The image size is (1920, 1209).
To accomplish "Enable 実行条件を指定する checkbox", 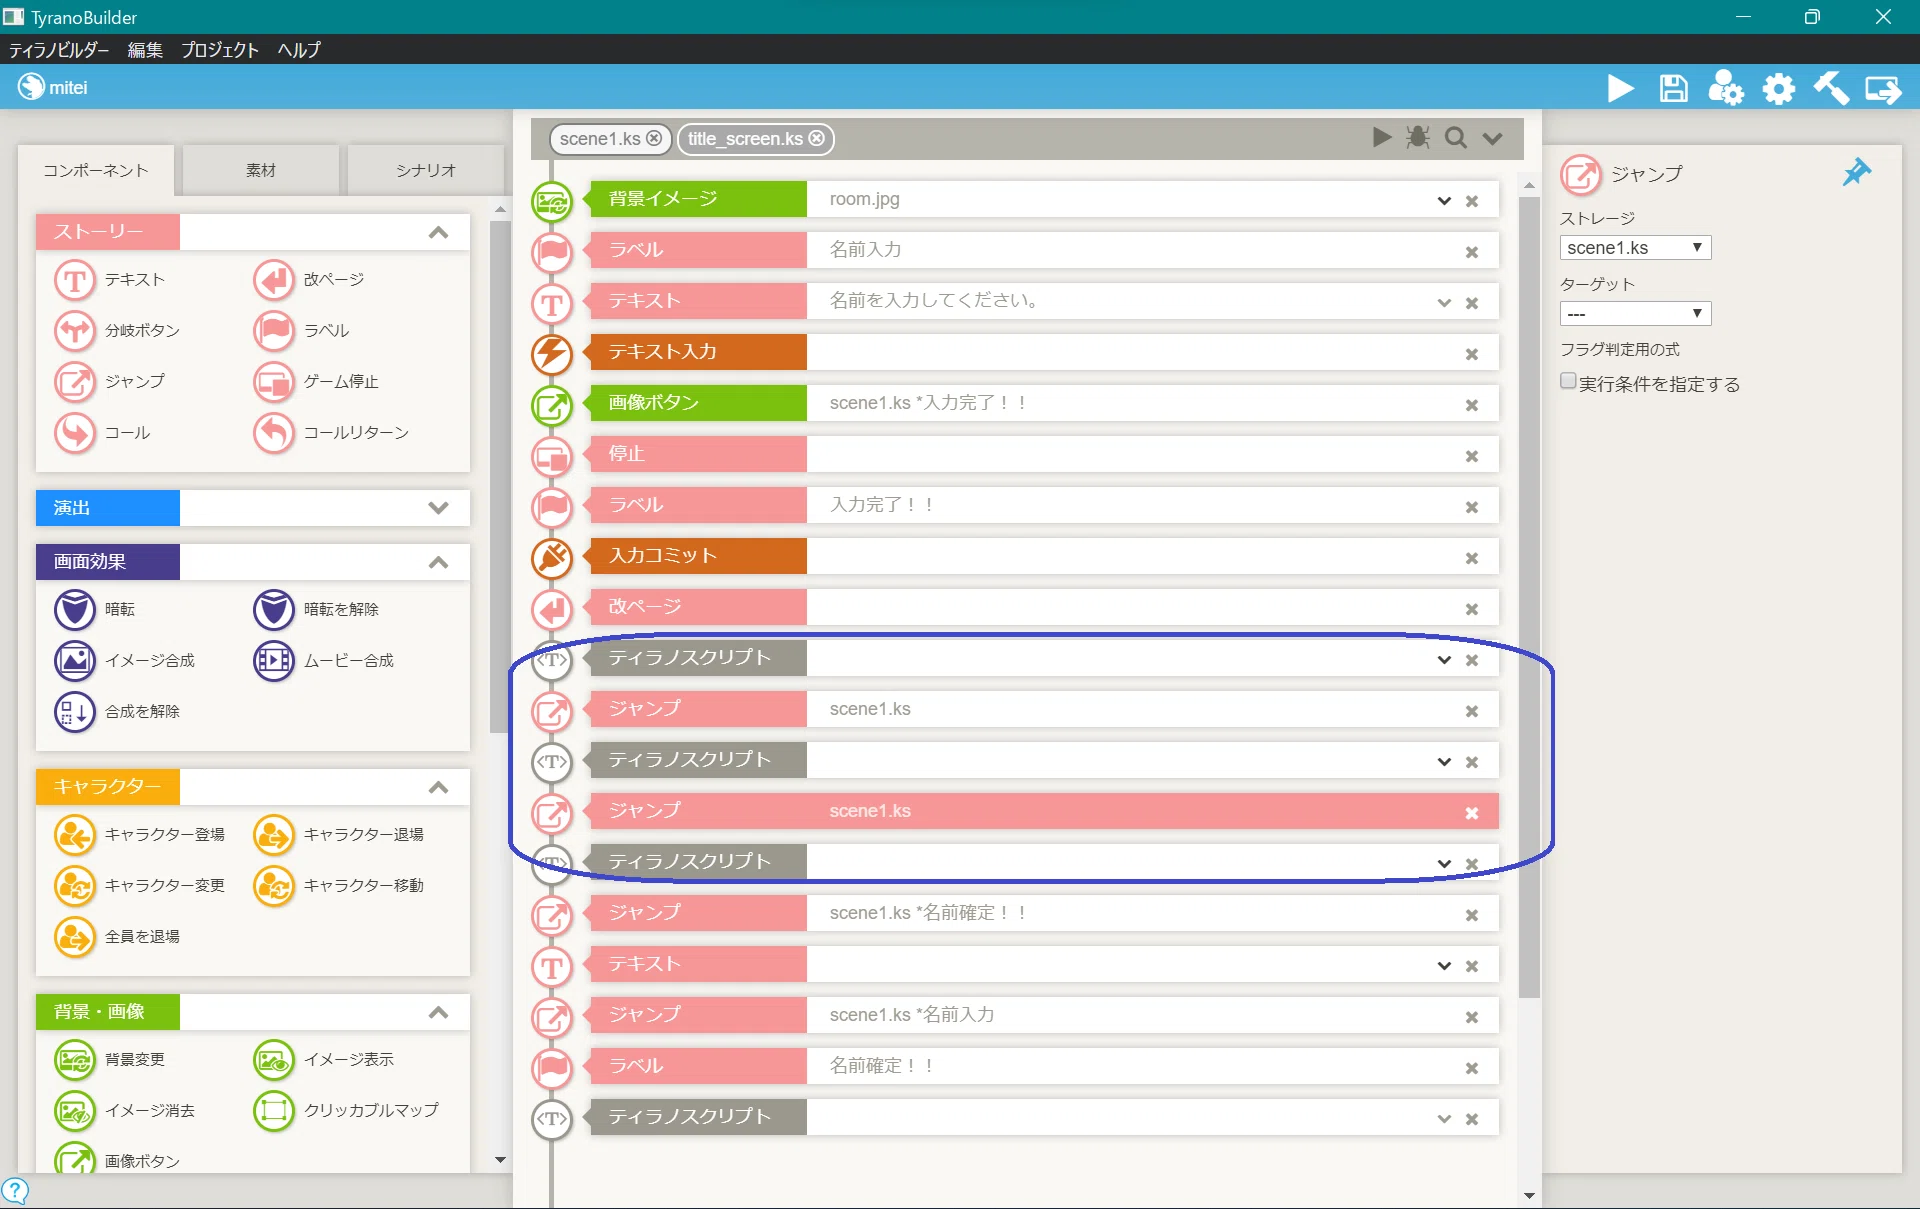I will (1568, 381).
